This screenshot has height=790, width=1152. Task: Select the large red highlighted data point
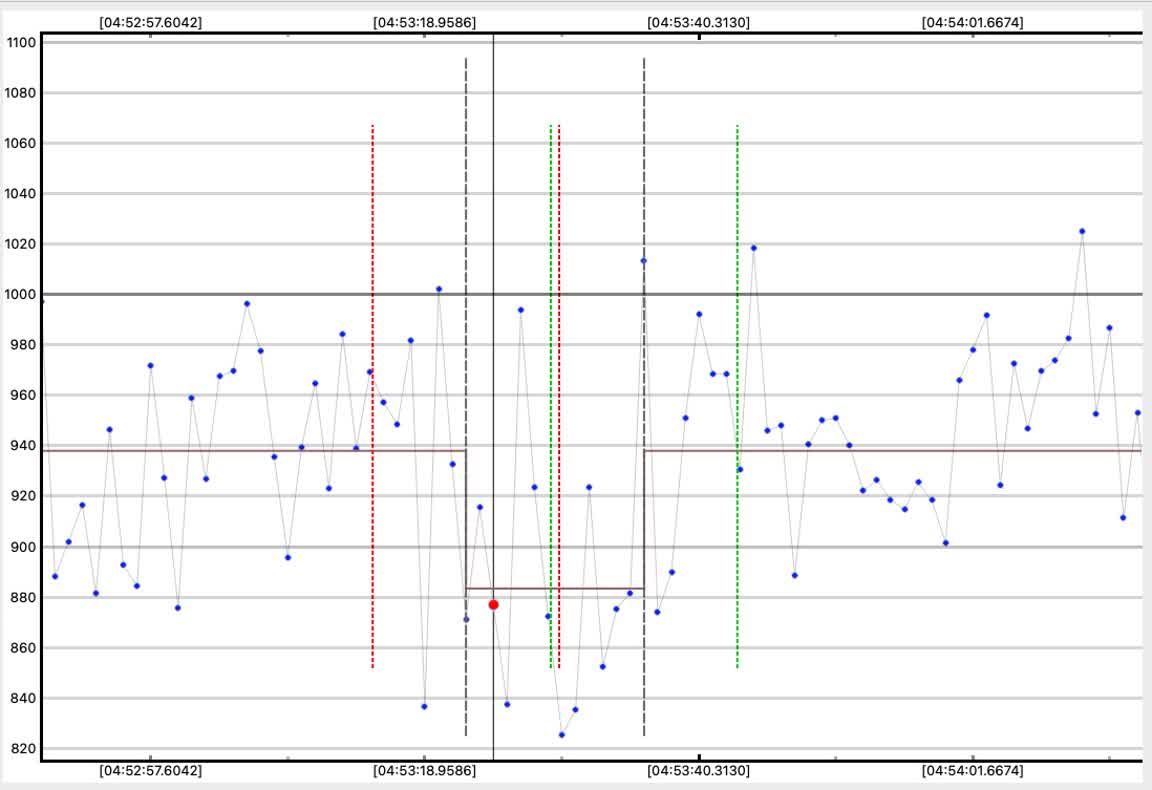point(494,605)
